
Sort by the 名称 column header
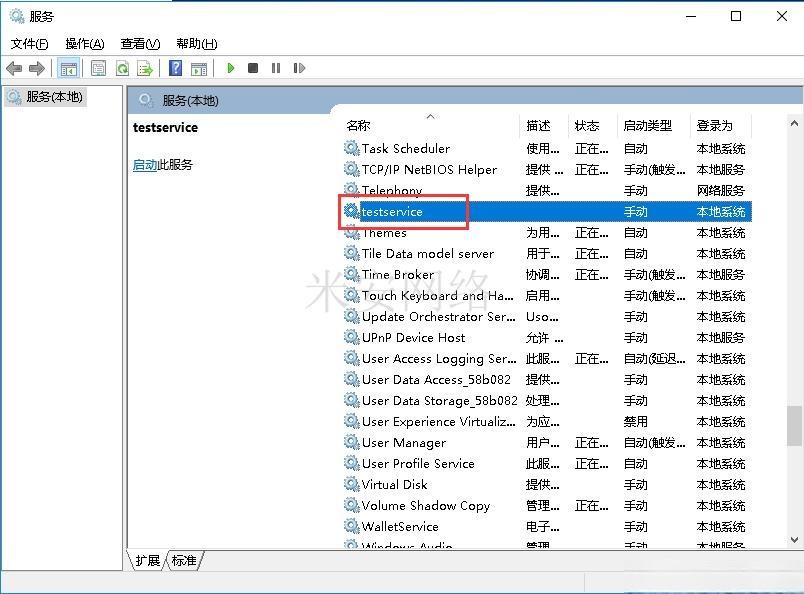coord(431,126)
